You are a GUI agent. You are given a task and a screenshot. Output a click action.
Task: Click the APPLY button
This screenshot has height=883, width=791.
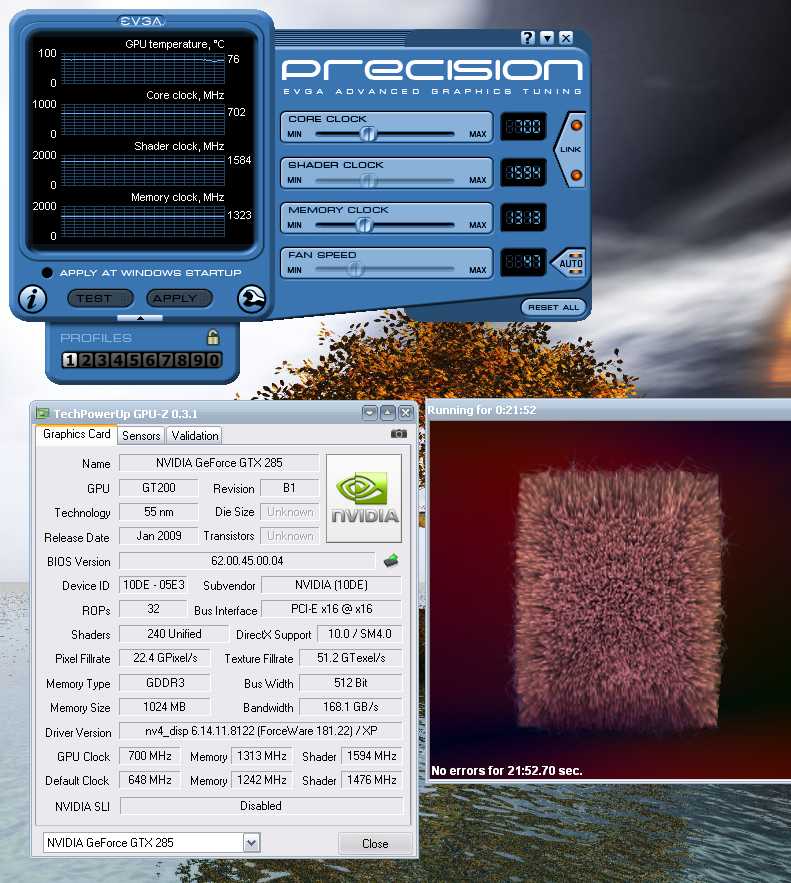pos(180,298)
